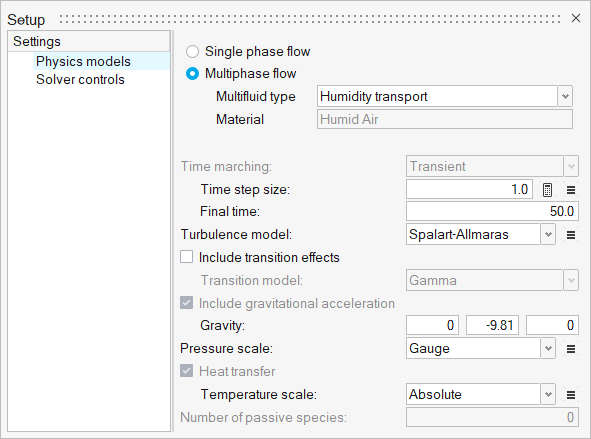The height and width of the screenshot is (439, 591).
Task: Enable Include transition effects checkbox
Action: coord(187,257)
